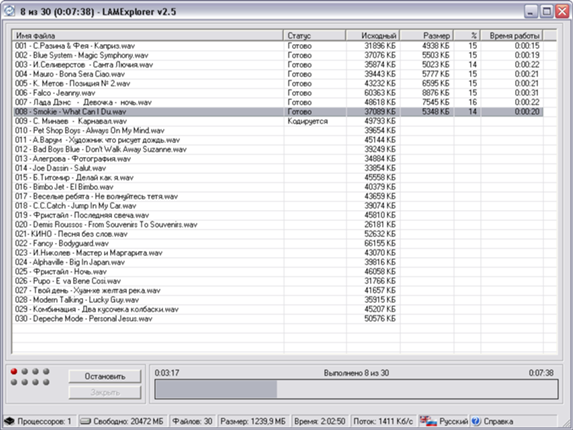Select row 010 - Pet Shop Boys - Always On My Mind.wav
Screen dimensions: 573x430
tap(278, 130)
